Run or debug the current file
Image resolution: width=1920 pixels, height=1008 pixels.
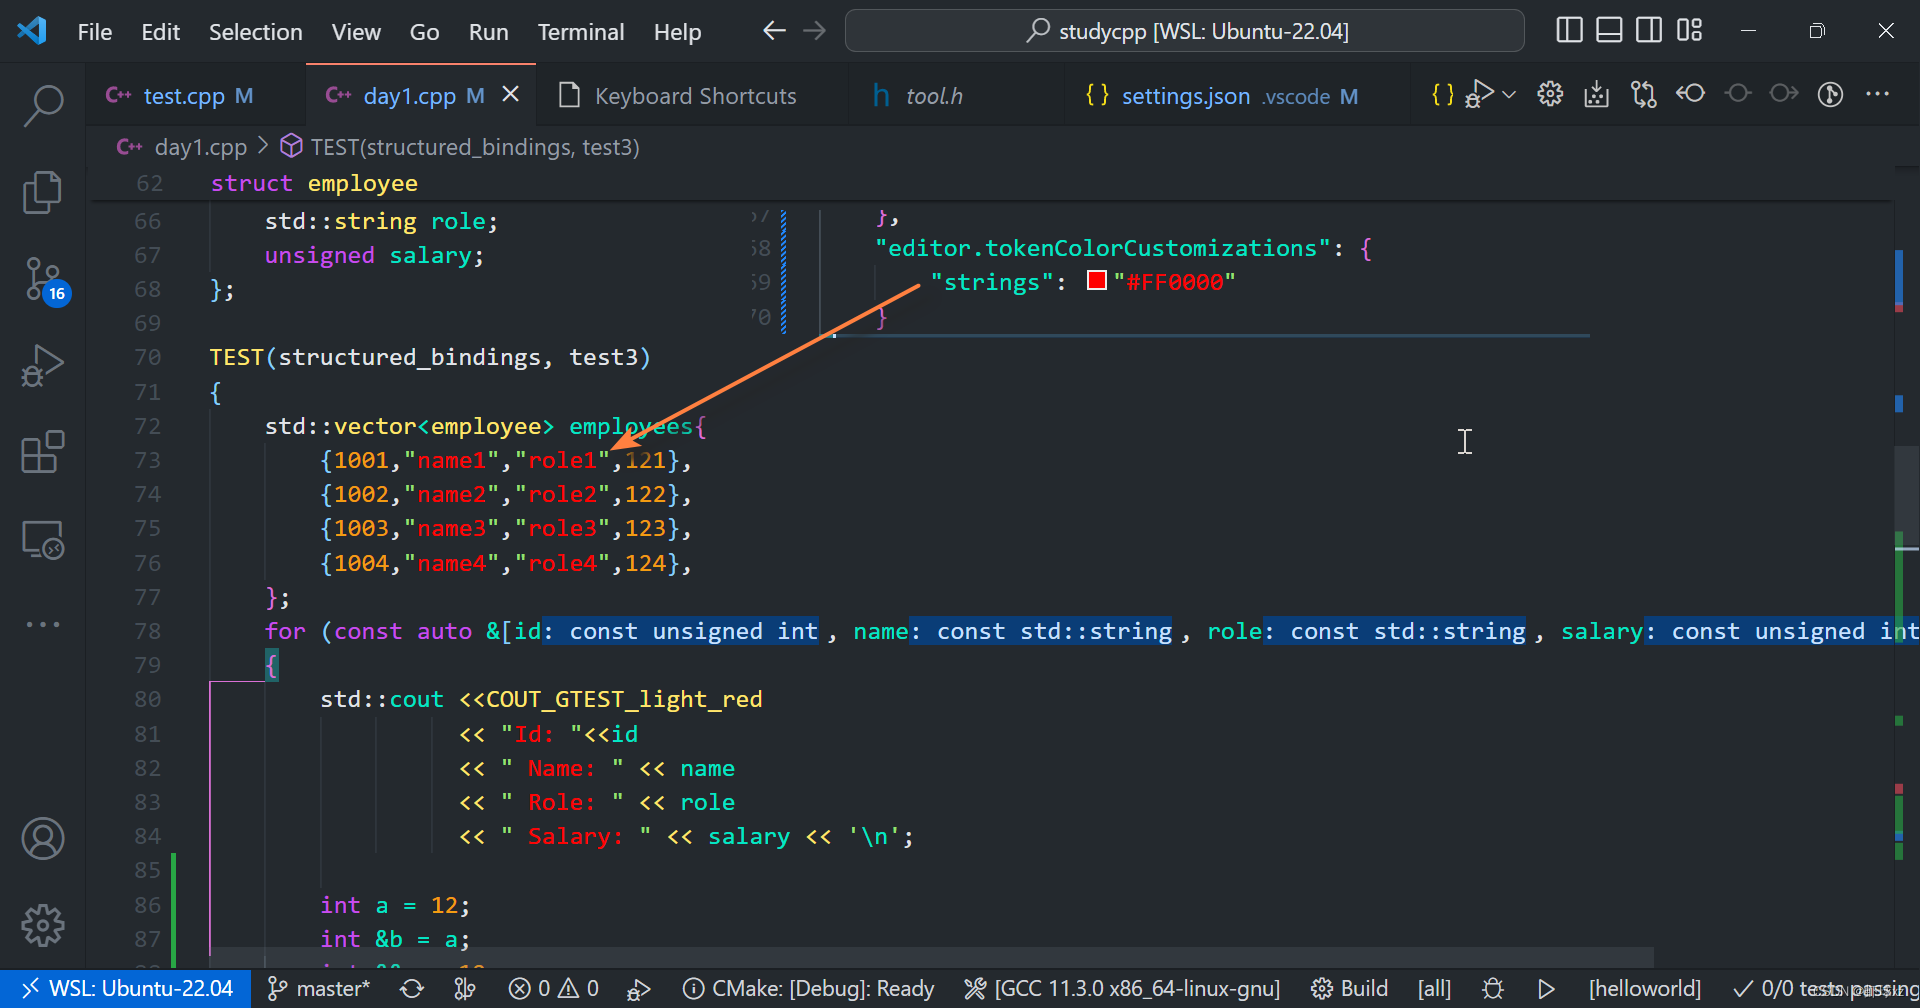tap(1480, 94)
